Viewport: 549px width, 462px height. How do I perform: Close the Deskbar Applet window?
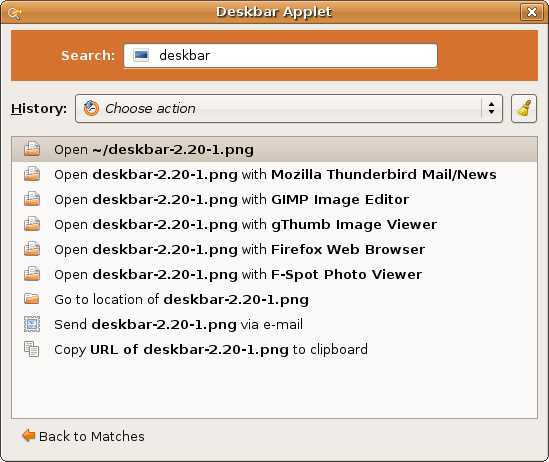pyautogui.click(x=531, y=12)
